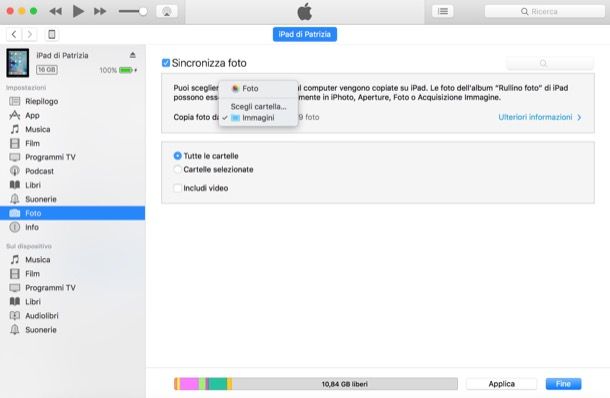The image size is (610, 398).
Task: Click the Applica button
Action: coord(501,384)
